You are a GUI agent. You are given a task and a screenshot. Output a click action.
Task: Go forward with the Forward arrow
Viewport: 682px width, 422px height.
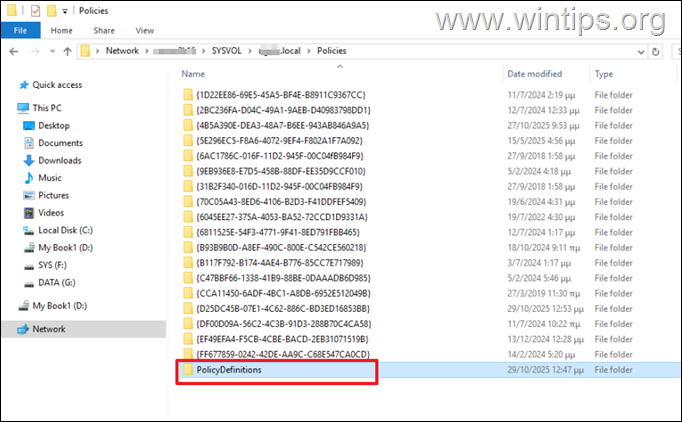point(35,51)
